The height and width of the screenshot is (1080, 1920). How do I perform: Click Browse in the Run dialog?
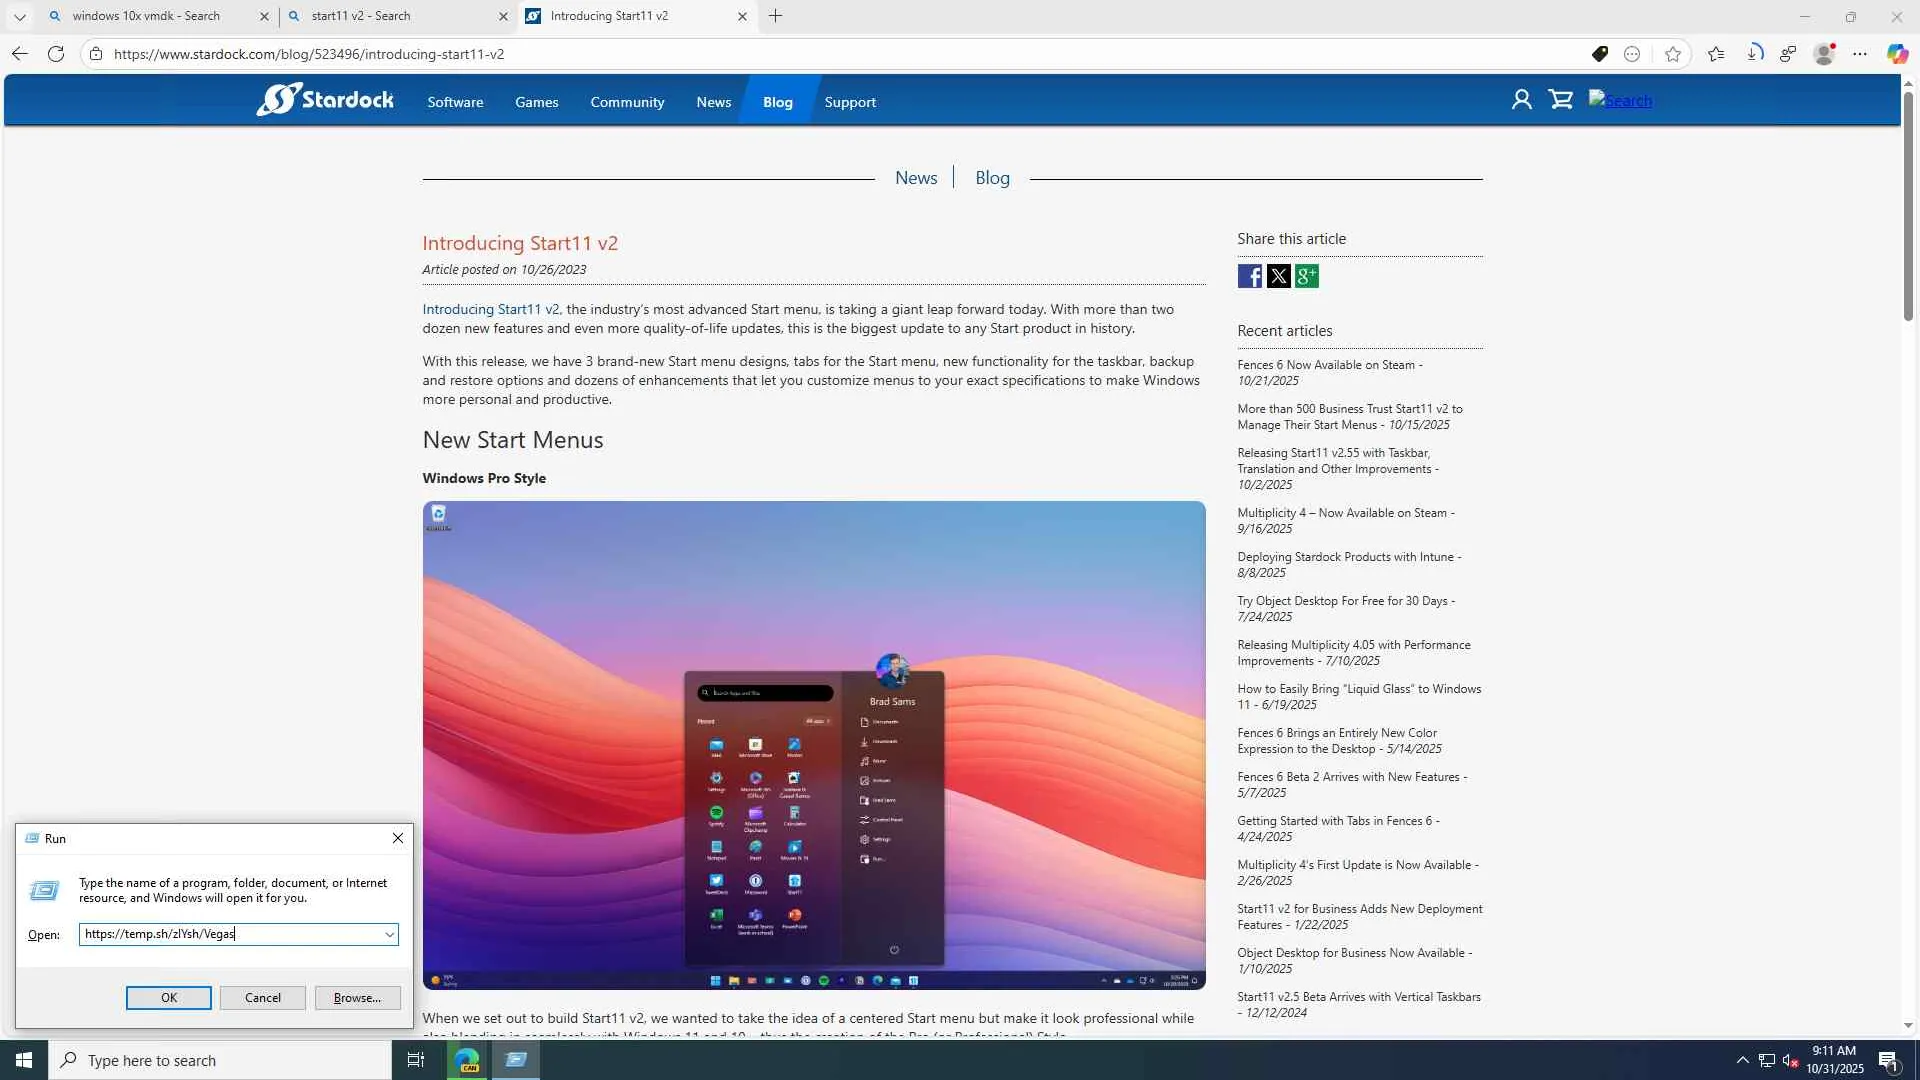pyautogui.click(x=357, y=998)
